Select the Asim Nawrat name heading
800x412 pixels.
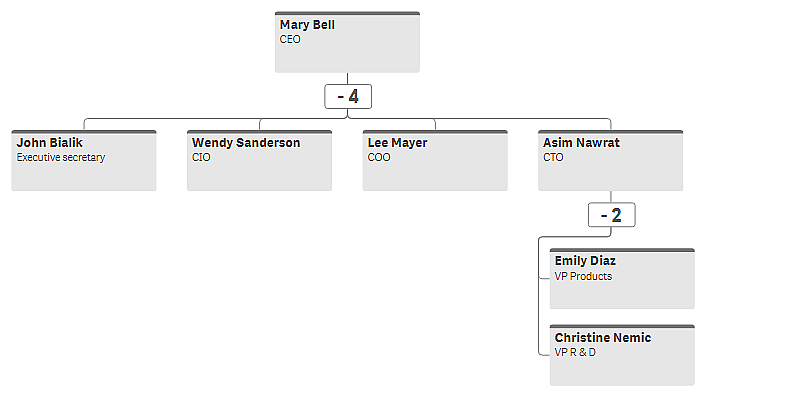pos(581,143)
